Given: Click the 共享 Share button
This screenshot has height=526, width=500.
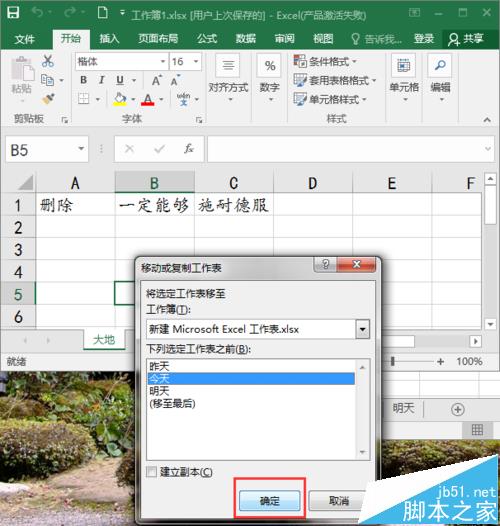Looking at the screenshot, I should tap(466, 39).
